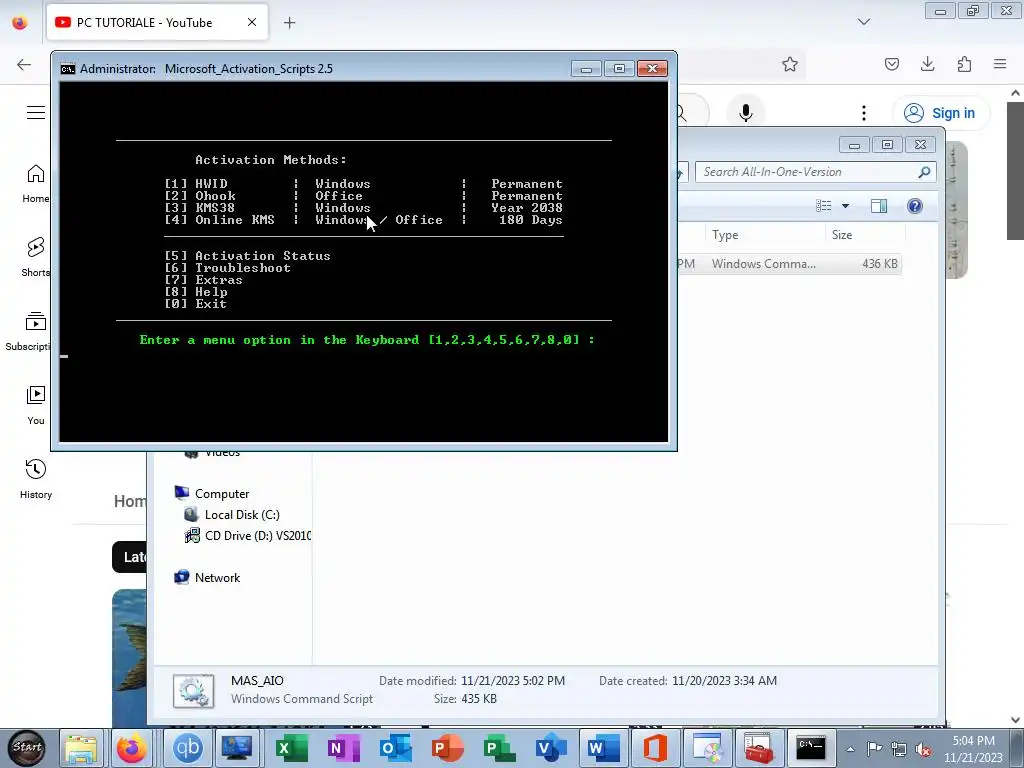Save to Pocket in Firefox toolbar
Screen dimensions: 1024x768
click(891, 64)
